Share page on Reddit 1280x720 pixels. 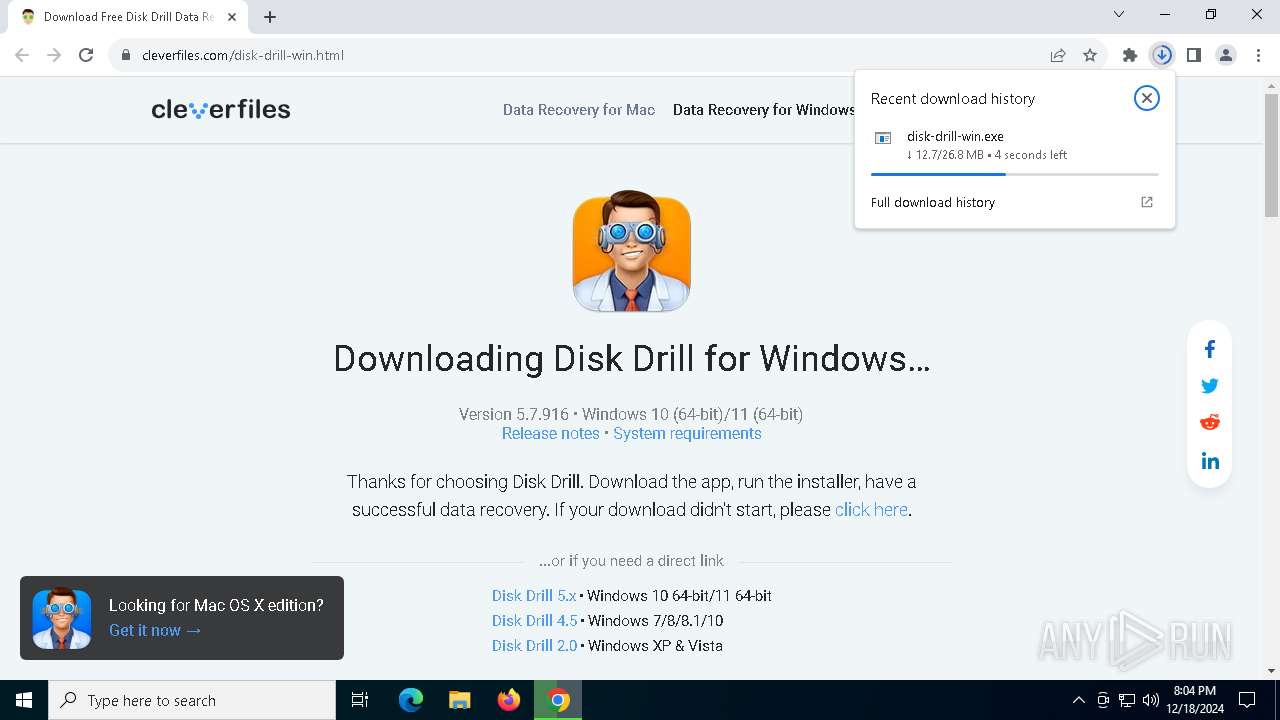pyautogui.click(x=1210, y=422)
